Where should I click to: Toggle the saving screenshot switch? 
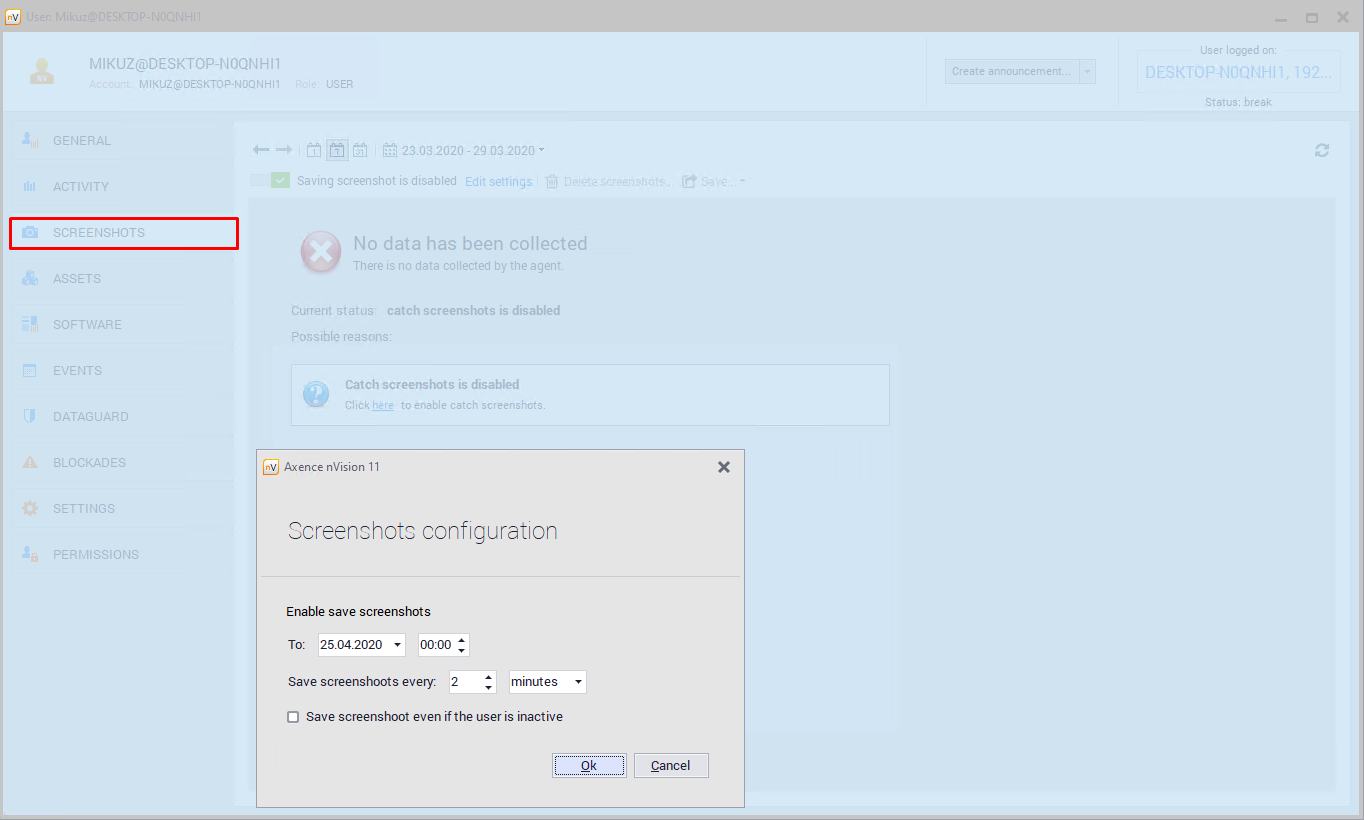(270, 181)
